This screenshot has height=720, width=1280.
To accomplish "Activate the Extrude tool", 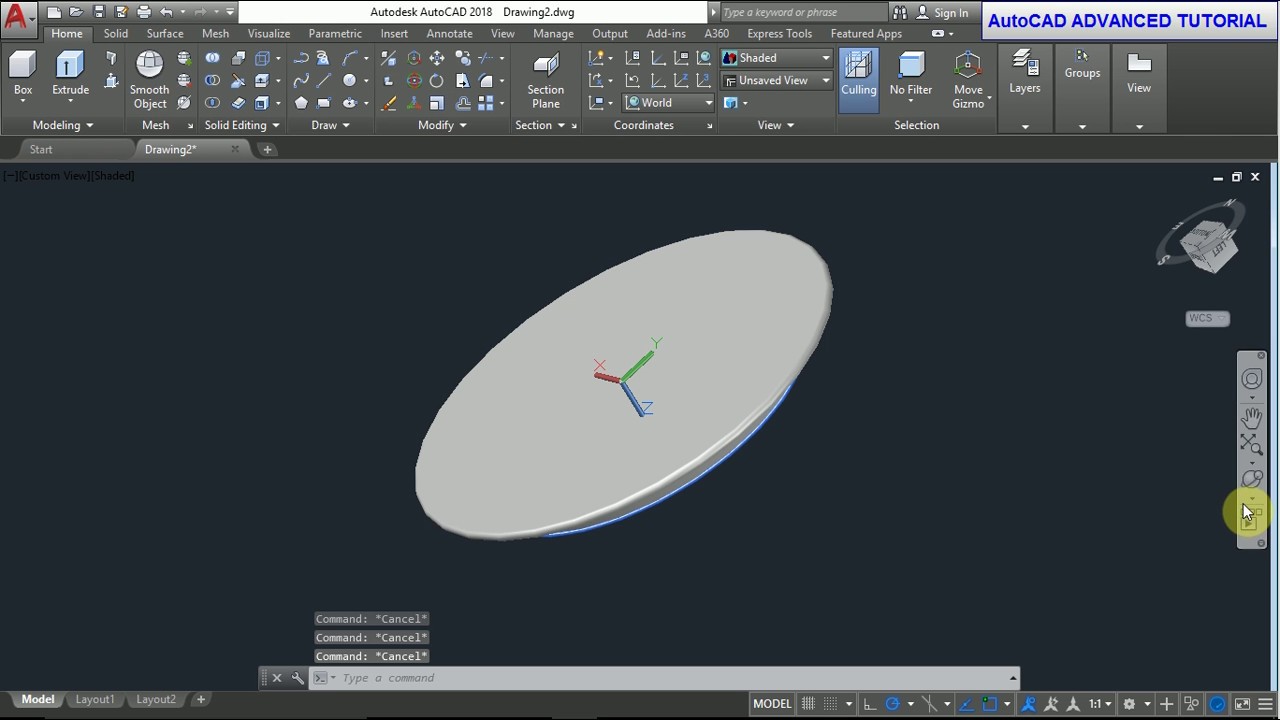I will (x=70, y=75).
